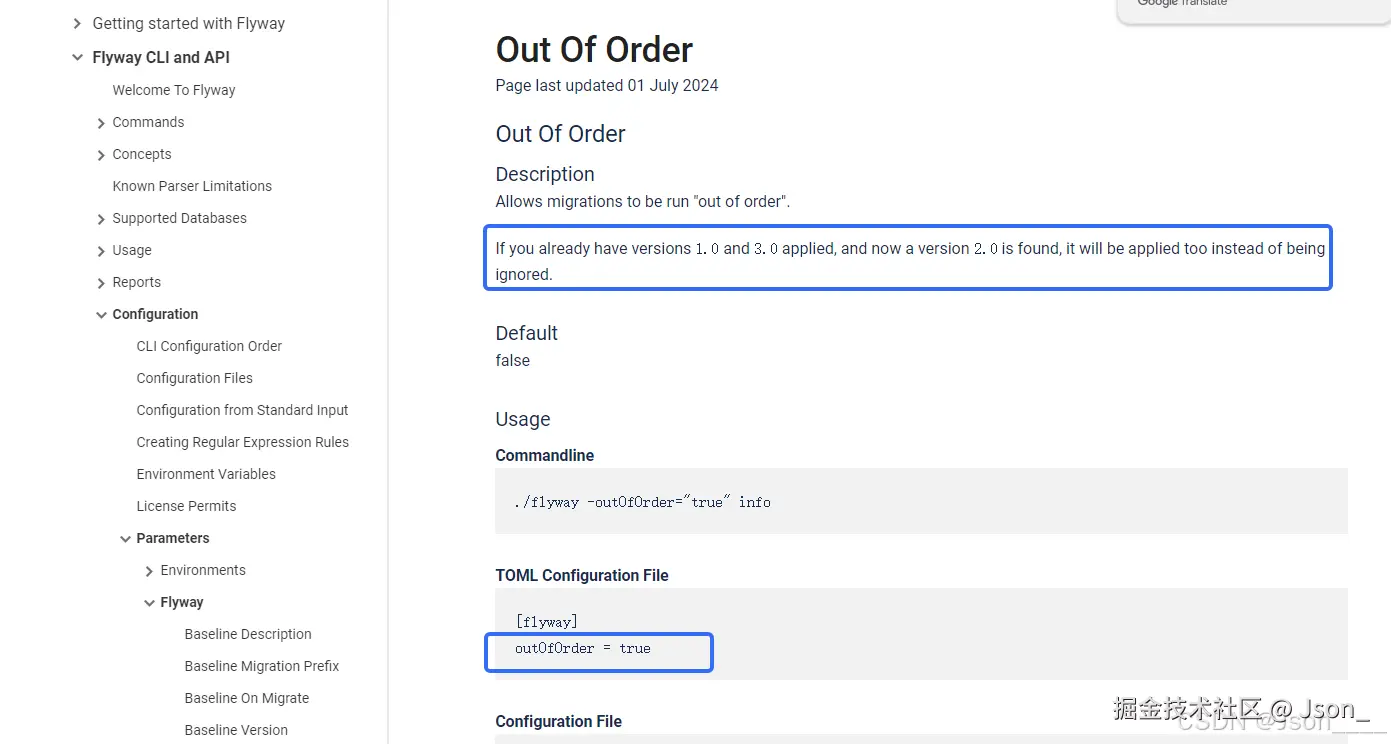Screen dimensions: 1391x744
Task: Open Environment Variables page
Action: click(206, 474)
